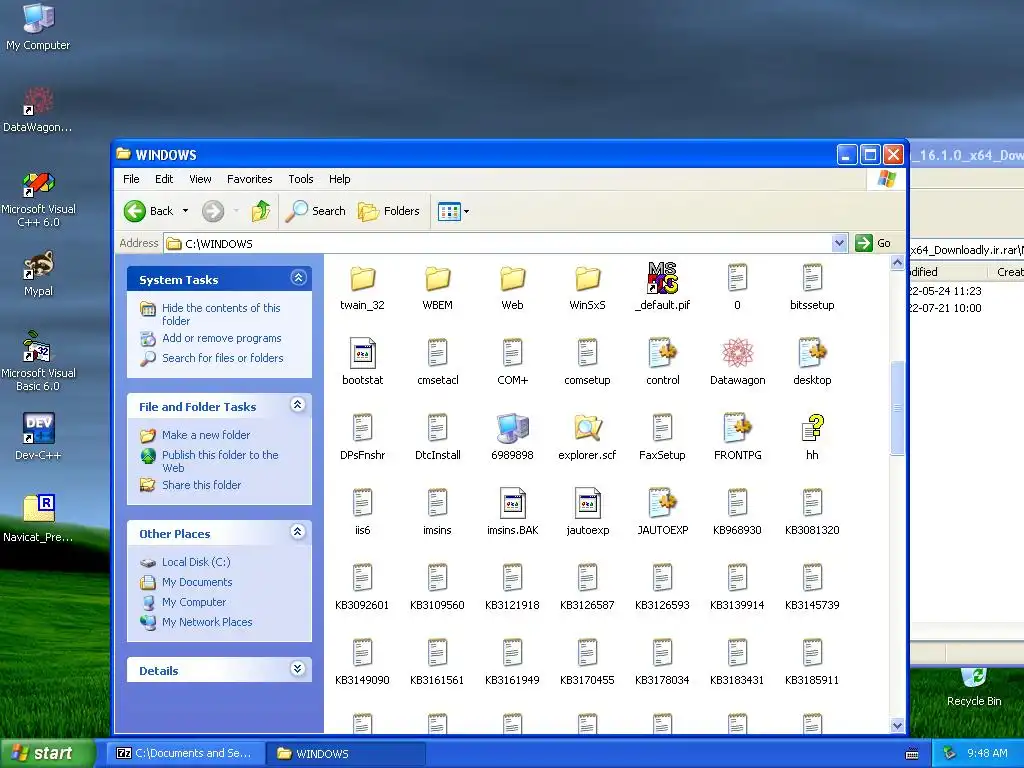Click the file list scrollbar up arrow
Viewport: 1024px width, 768px height.
(x=897, y=263)
